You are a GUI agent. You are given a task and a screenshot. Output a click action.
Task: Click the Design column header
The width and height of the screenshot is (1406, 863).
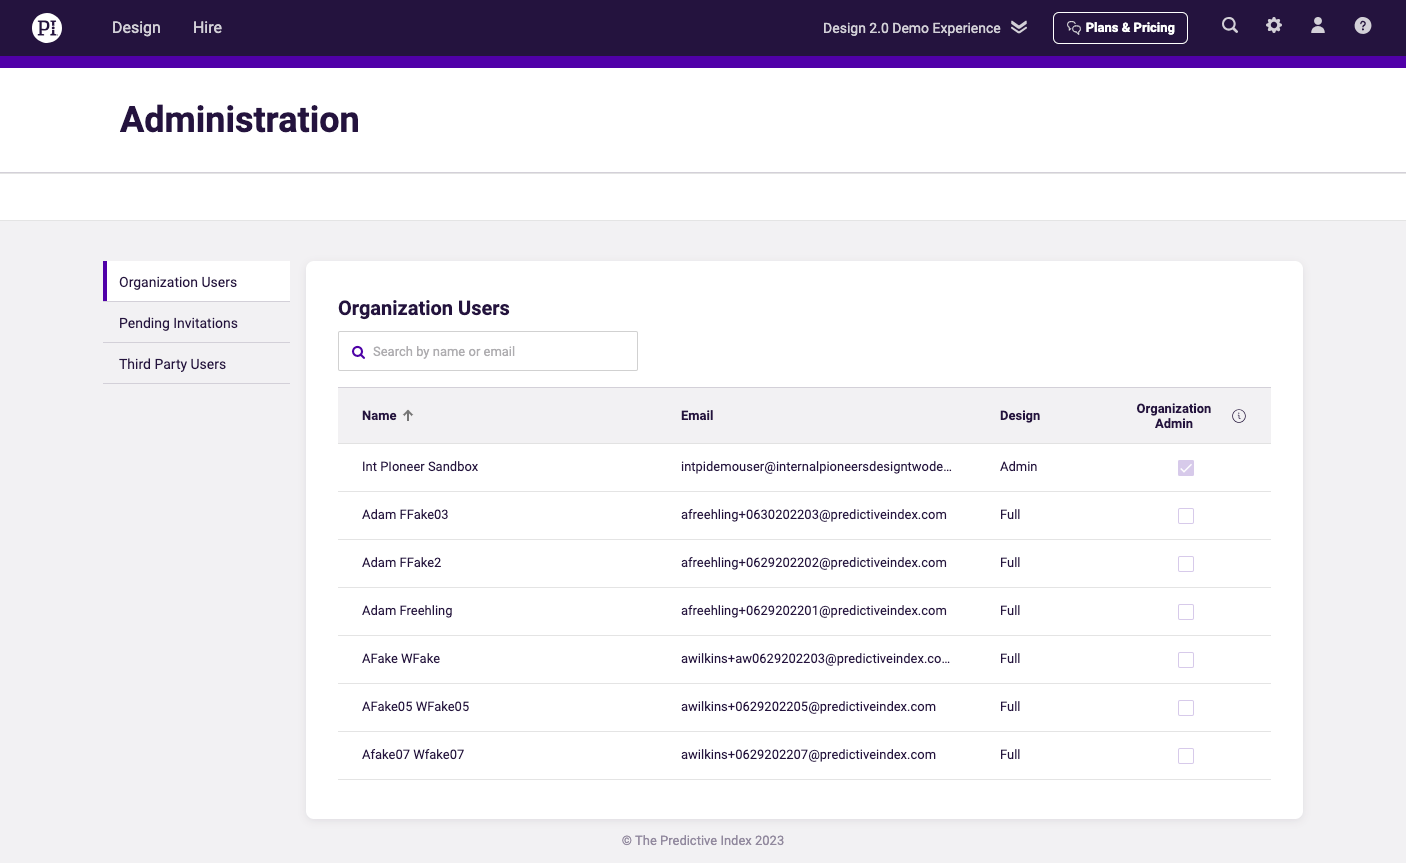point(1020,416)
